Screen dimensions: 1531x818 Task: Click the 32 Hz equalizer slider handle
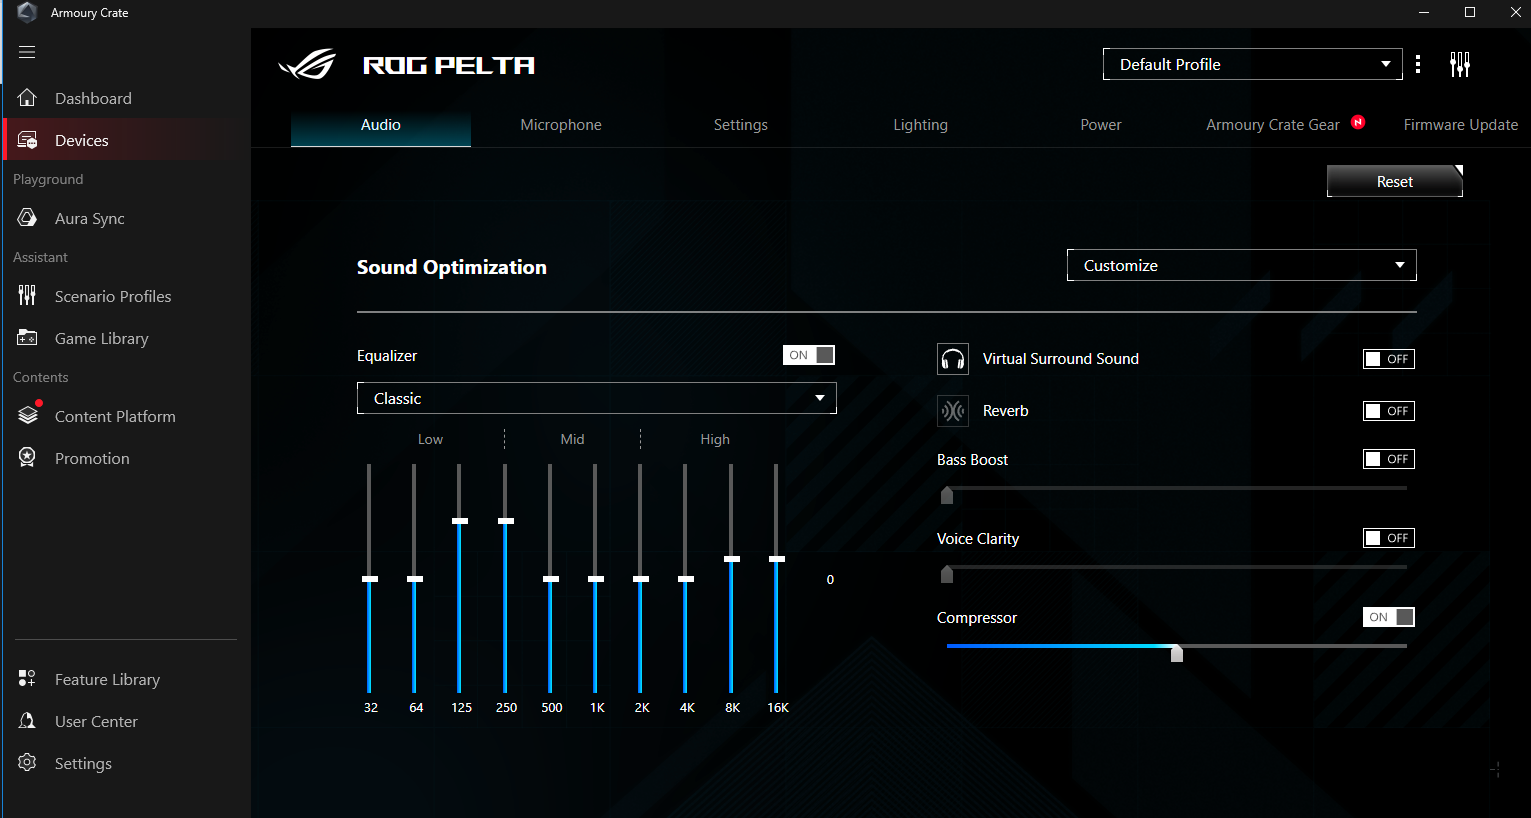(370, 579)
